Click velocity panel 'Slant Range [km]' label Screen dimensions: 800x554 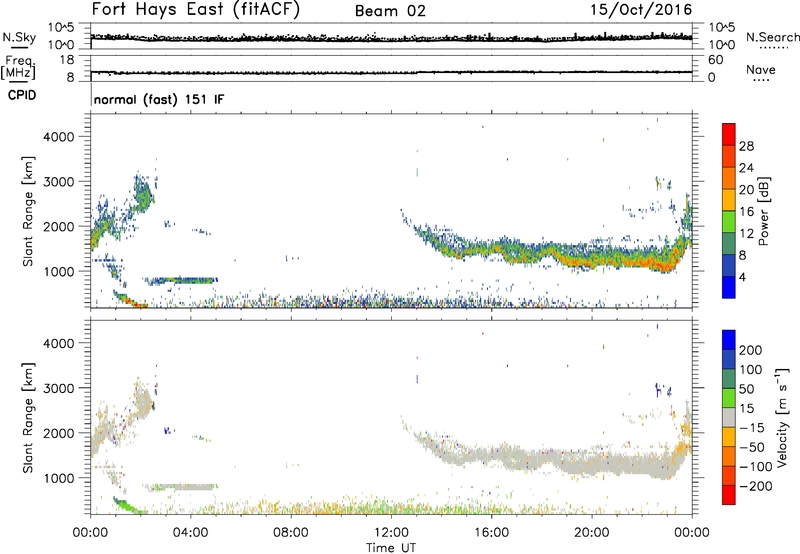tap(28, 418)
